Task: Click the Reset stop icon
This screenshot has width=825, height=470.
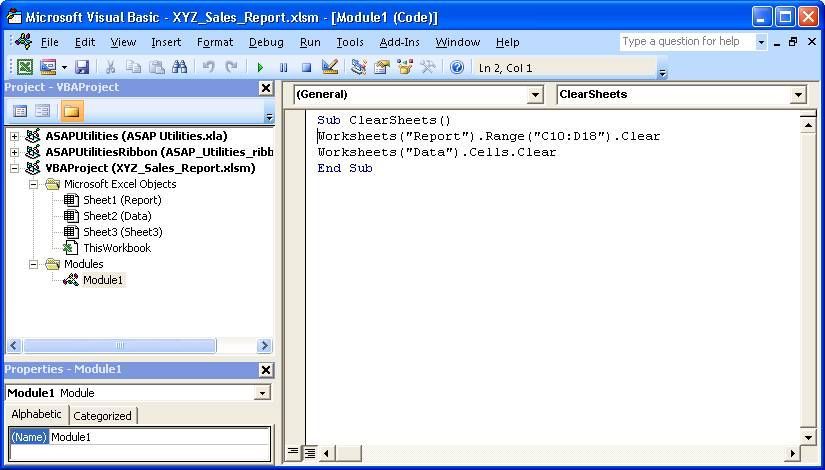Action: 306,67
